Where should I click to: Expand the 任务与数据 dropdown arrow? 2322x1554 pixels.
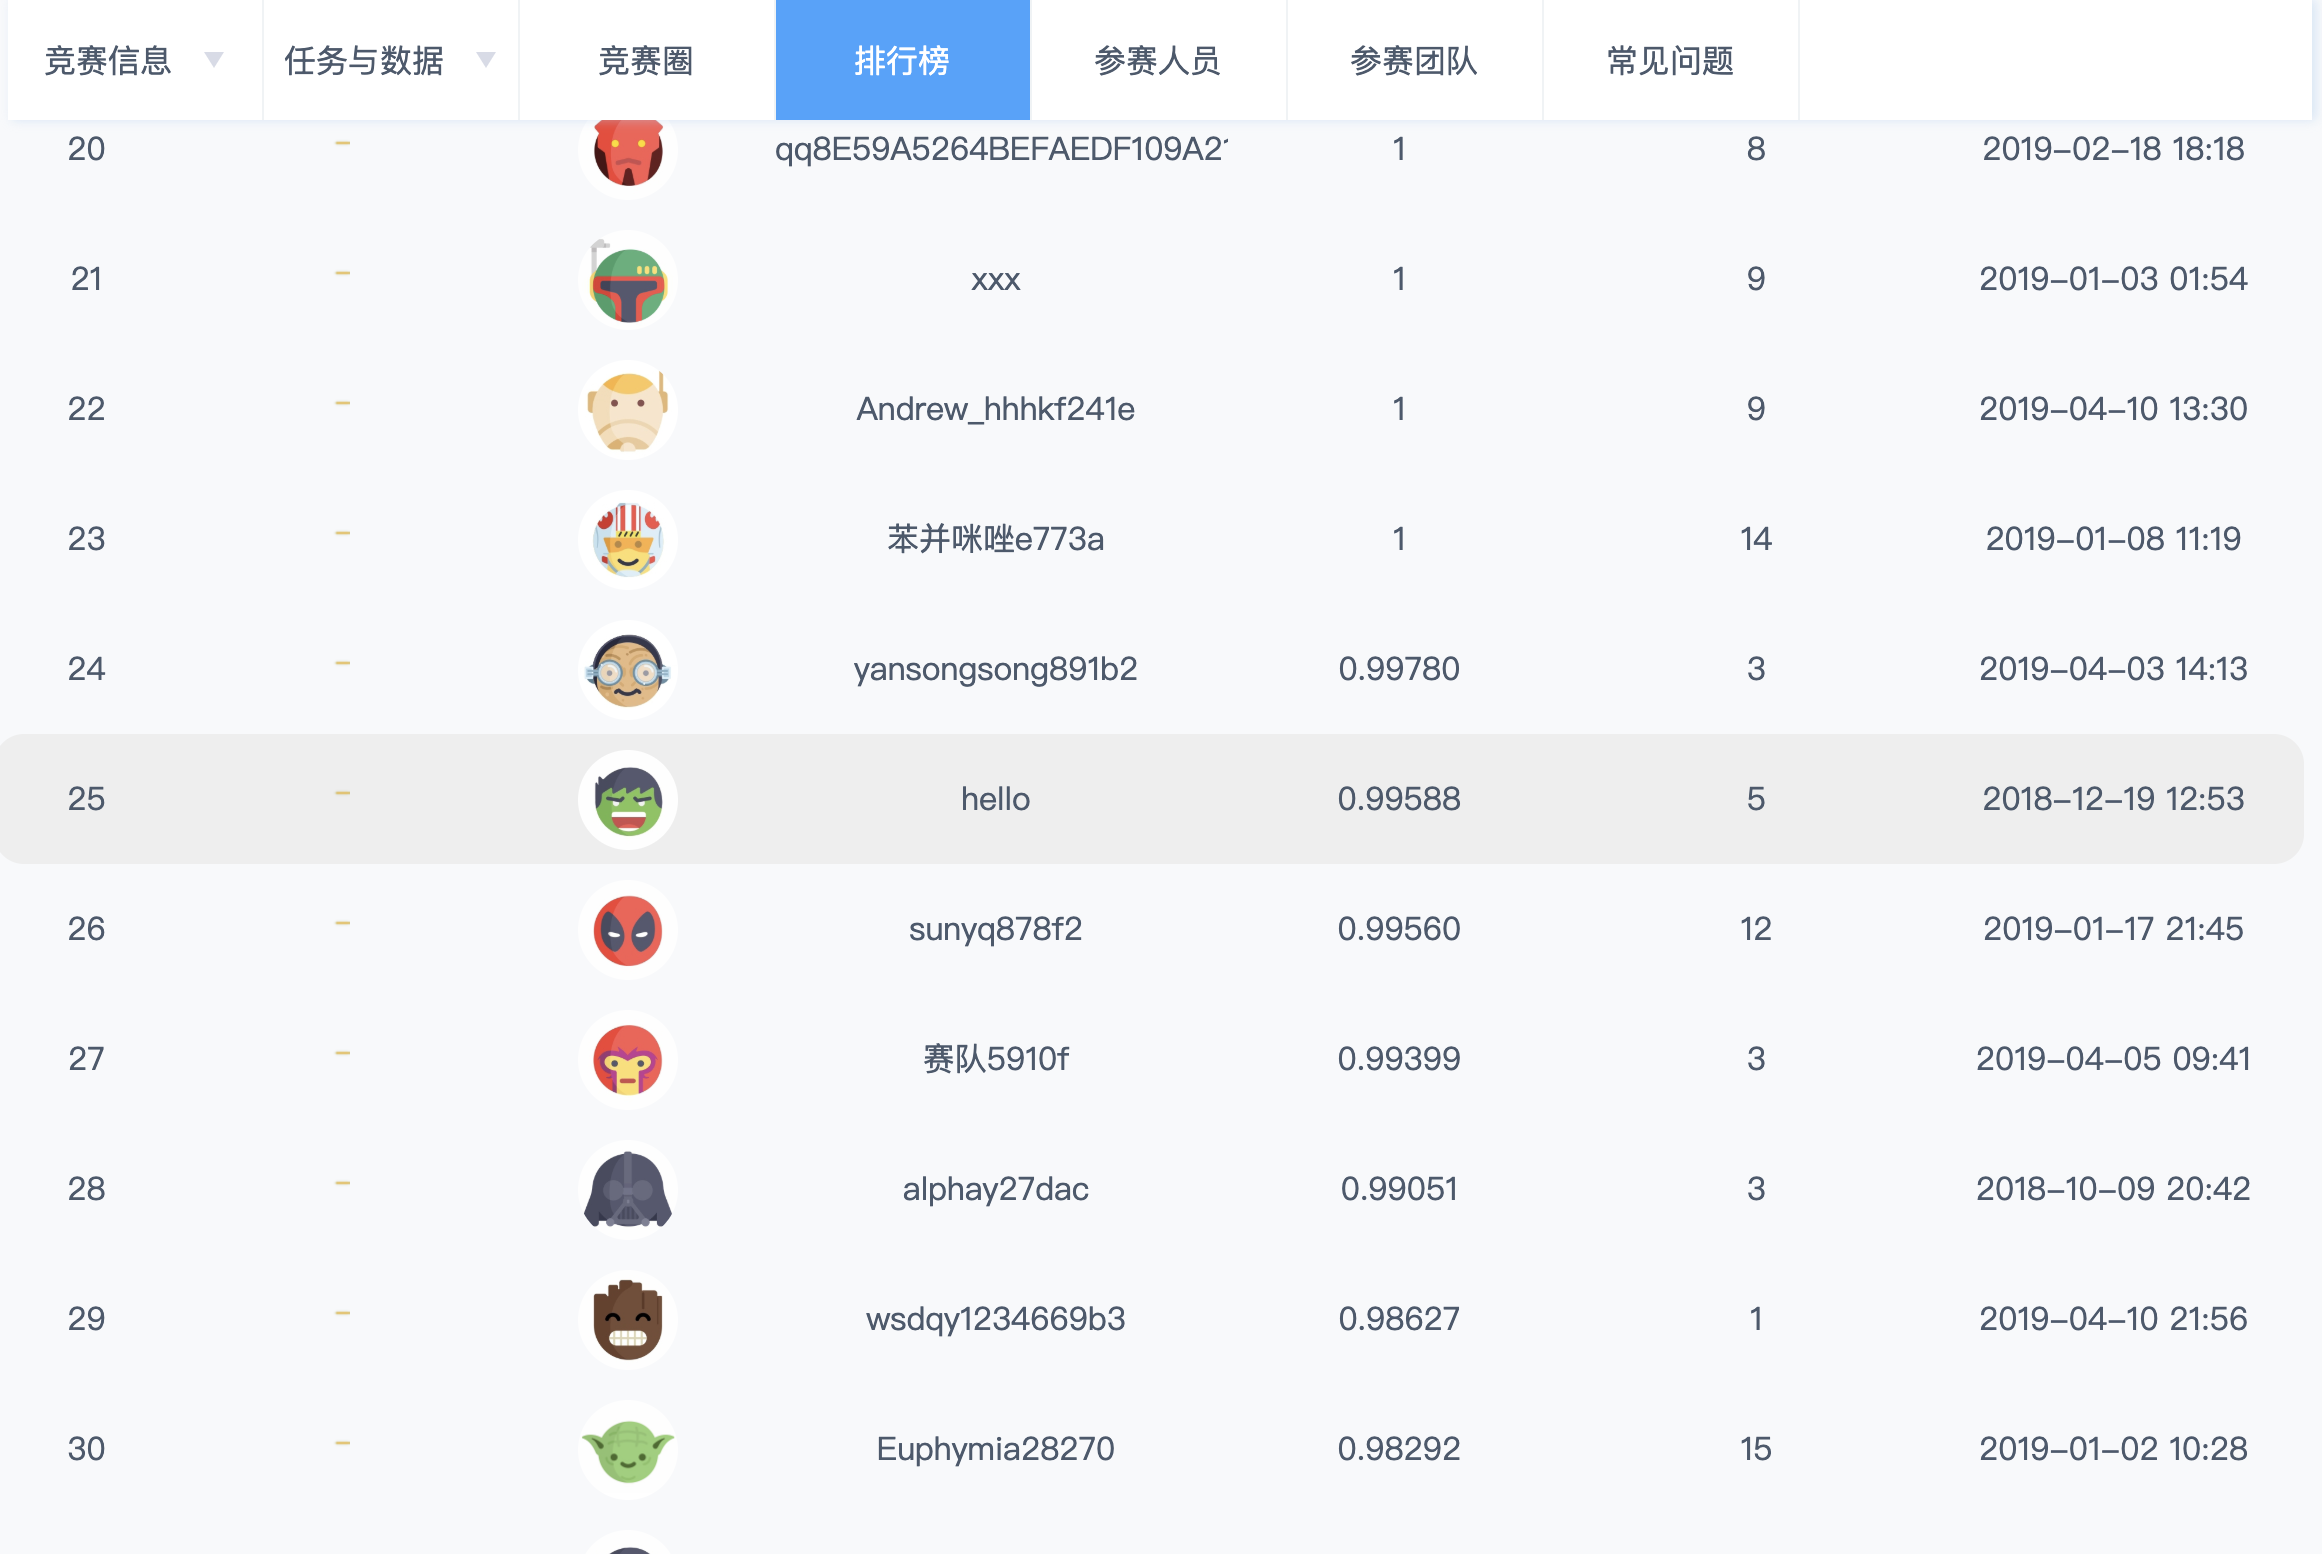(x=486, y=60)
